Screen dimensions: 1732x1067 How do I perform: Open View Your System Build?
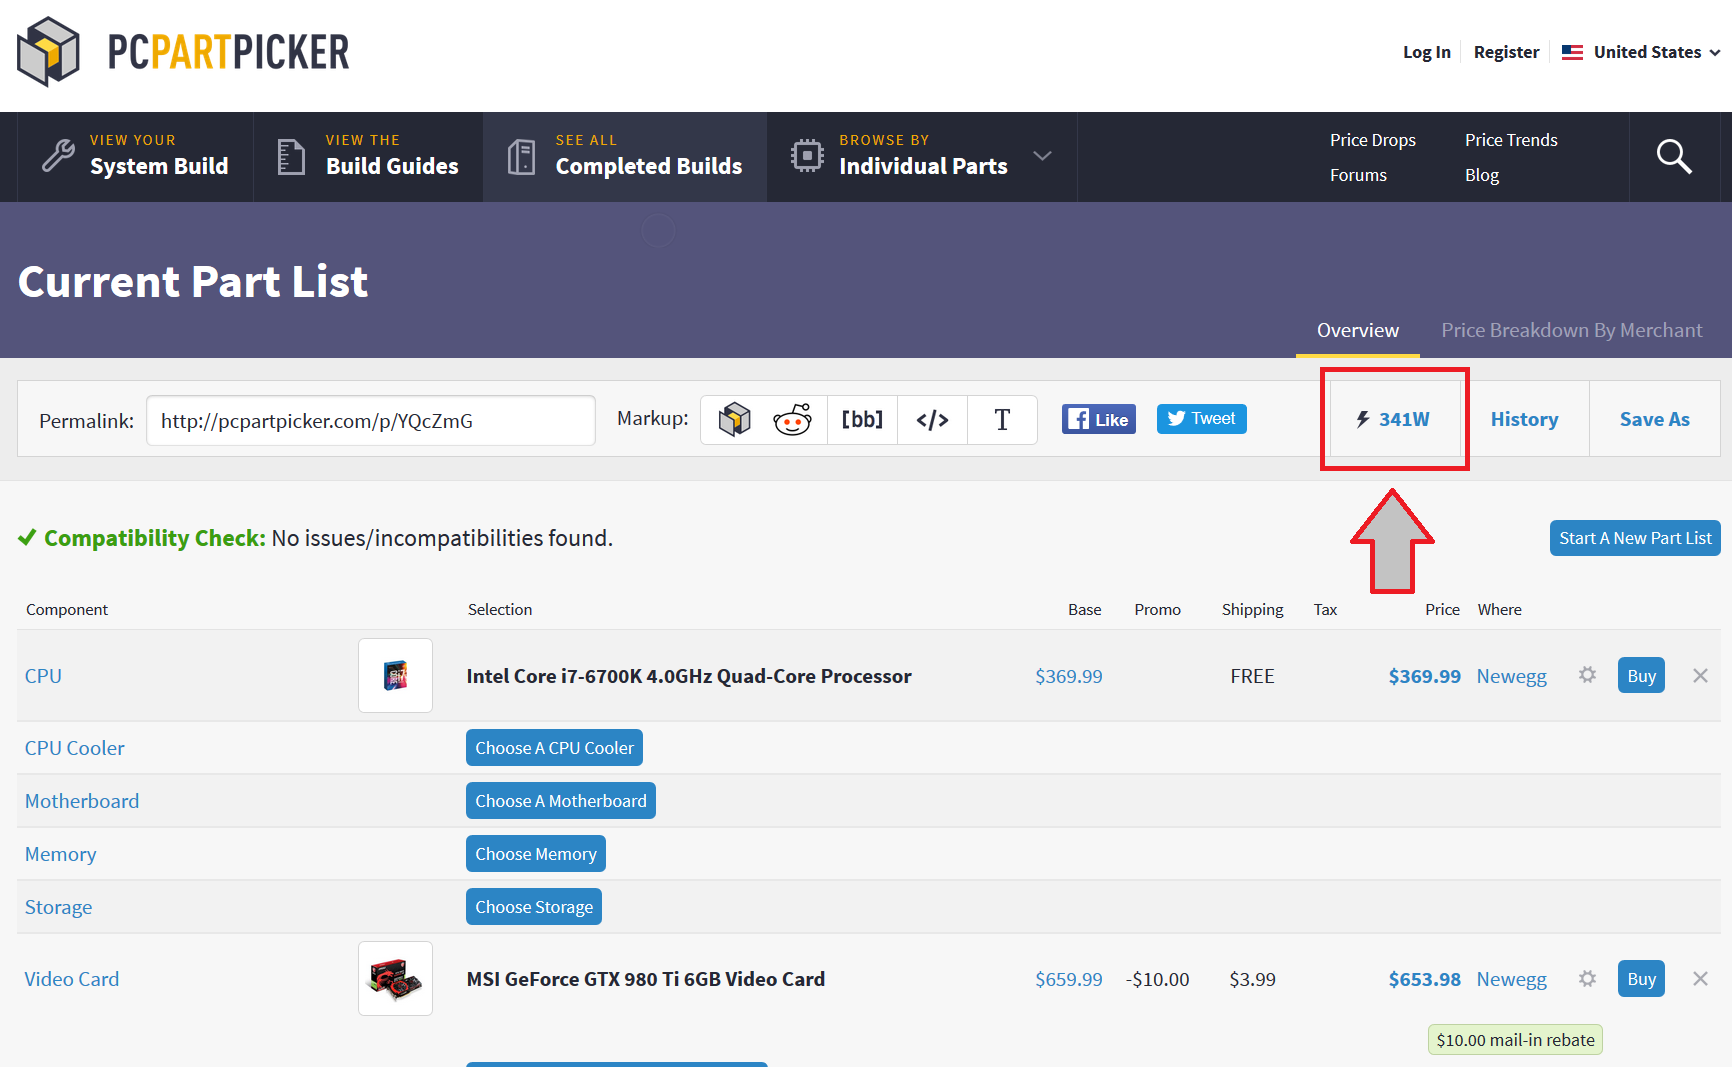pyautogui.click(x=136, y=157)
